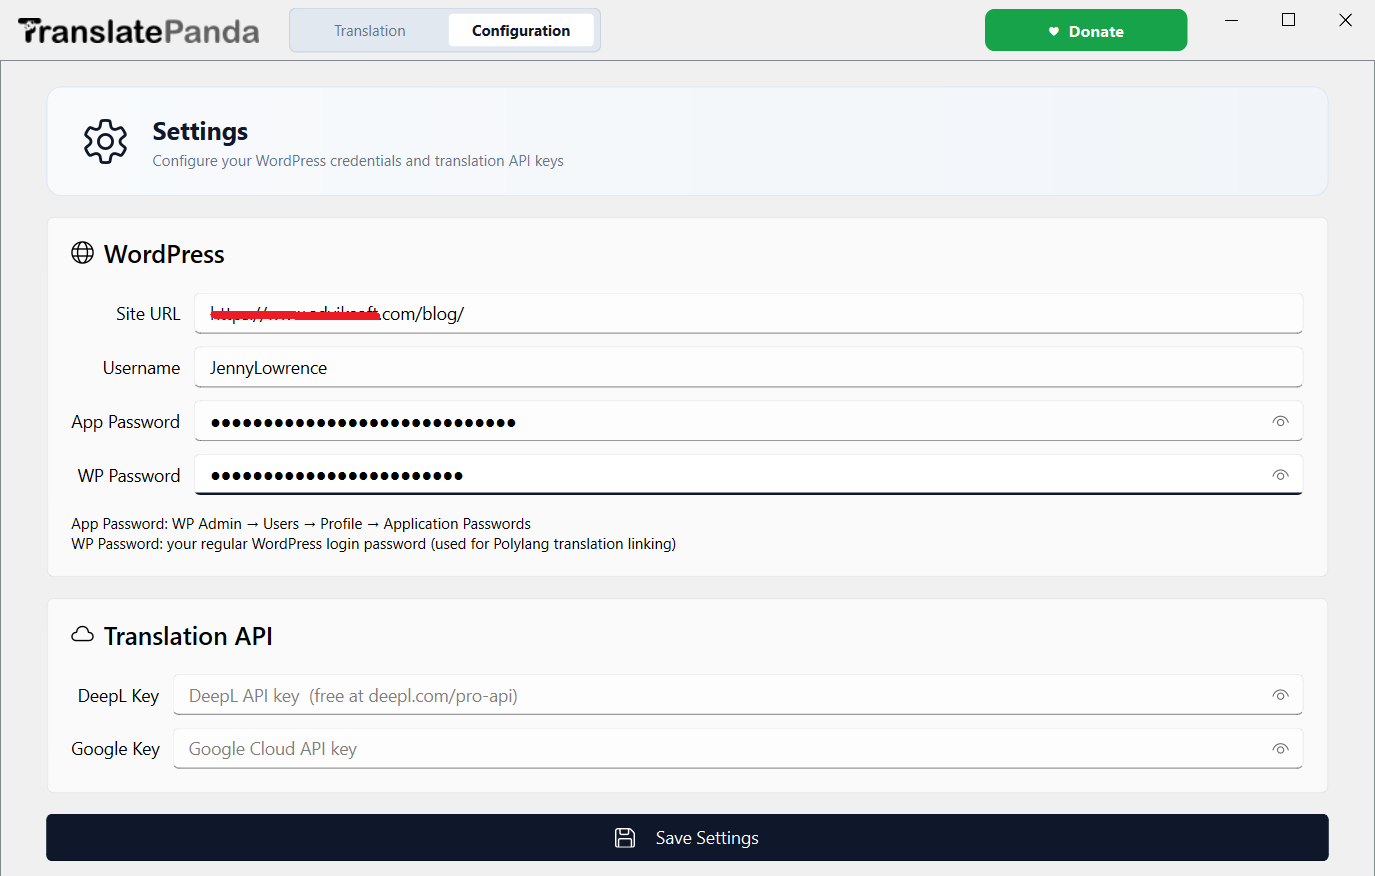
Task: Toggle Google Key visibility eye icon
Action: (x=1280, y=749)
